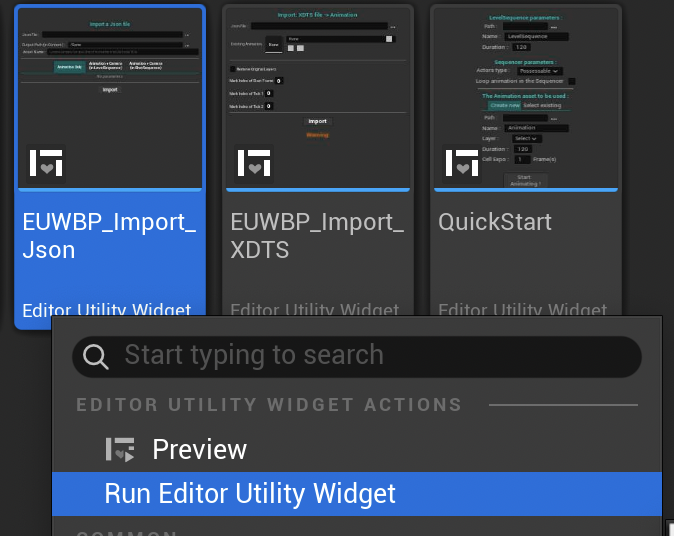The image size is (674, 536).
Task: Click the widget badge icon on EUWBP_Import_Json thumbnail
Action: click(46, 163)
